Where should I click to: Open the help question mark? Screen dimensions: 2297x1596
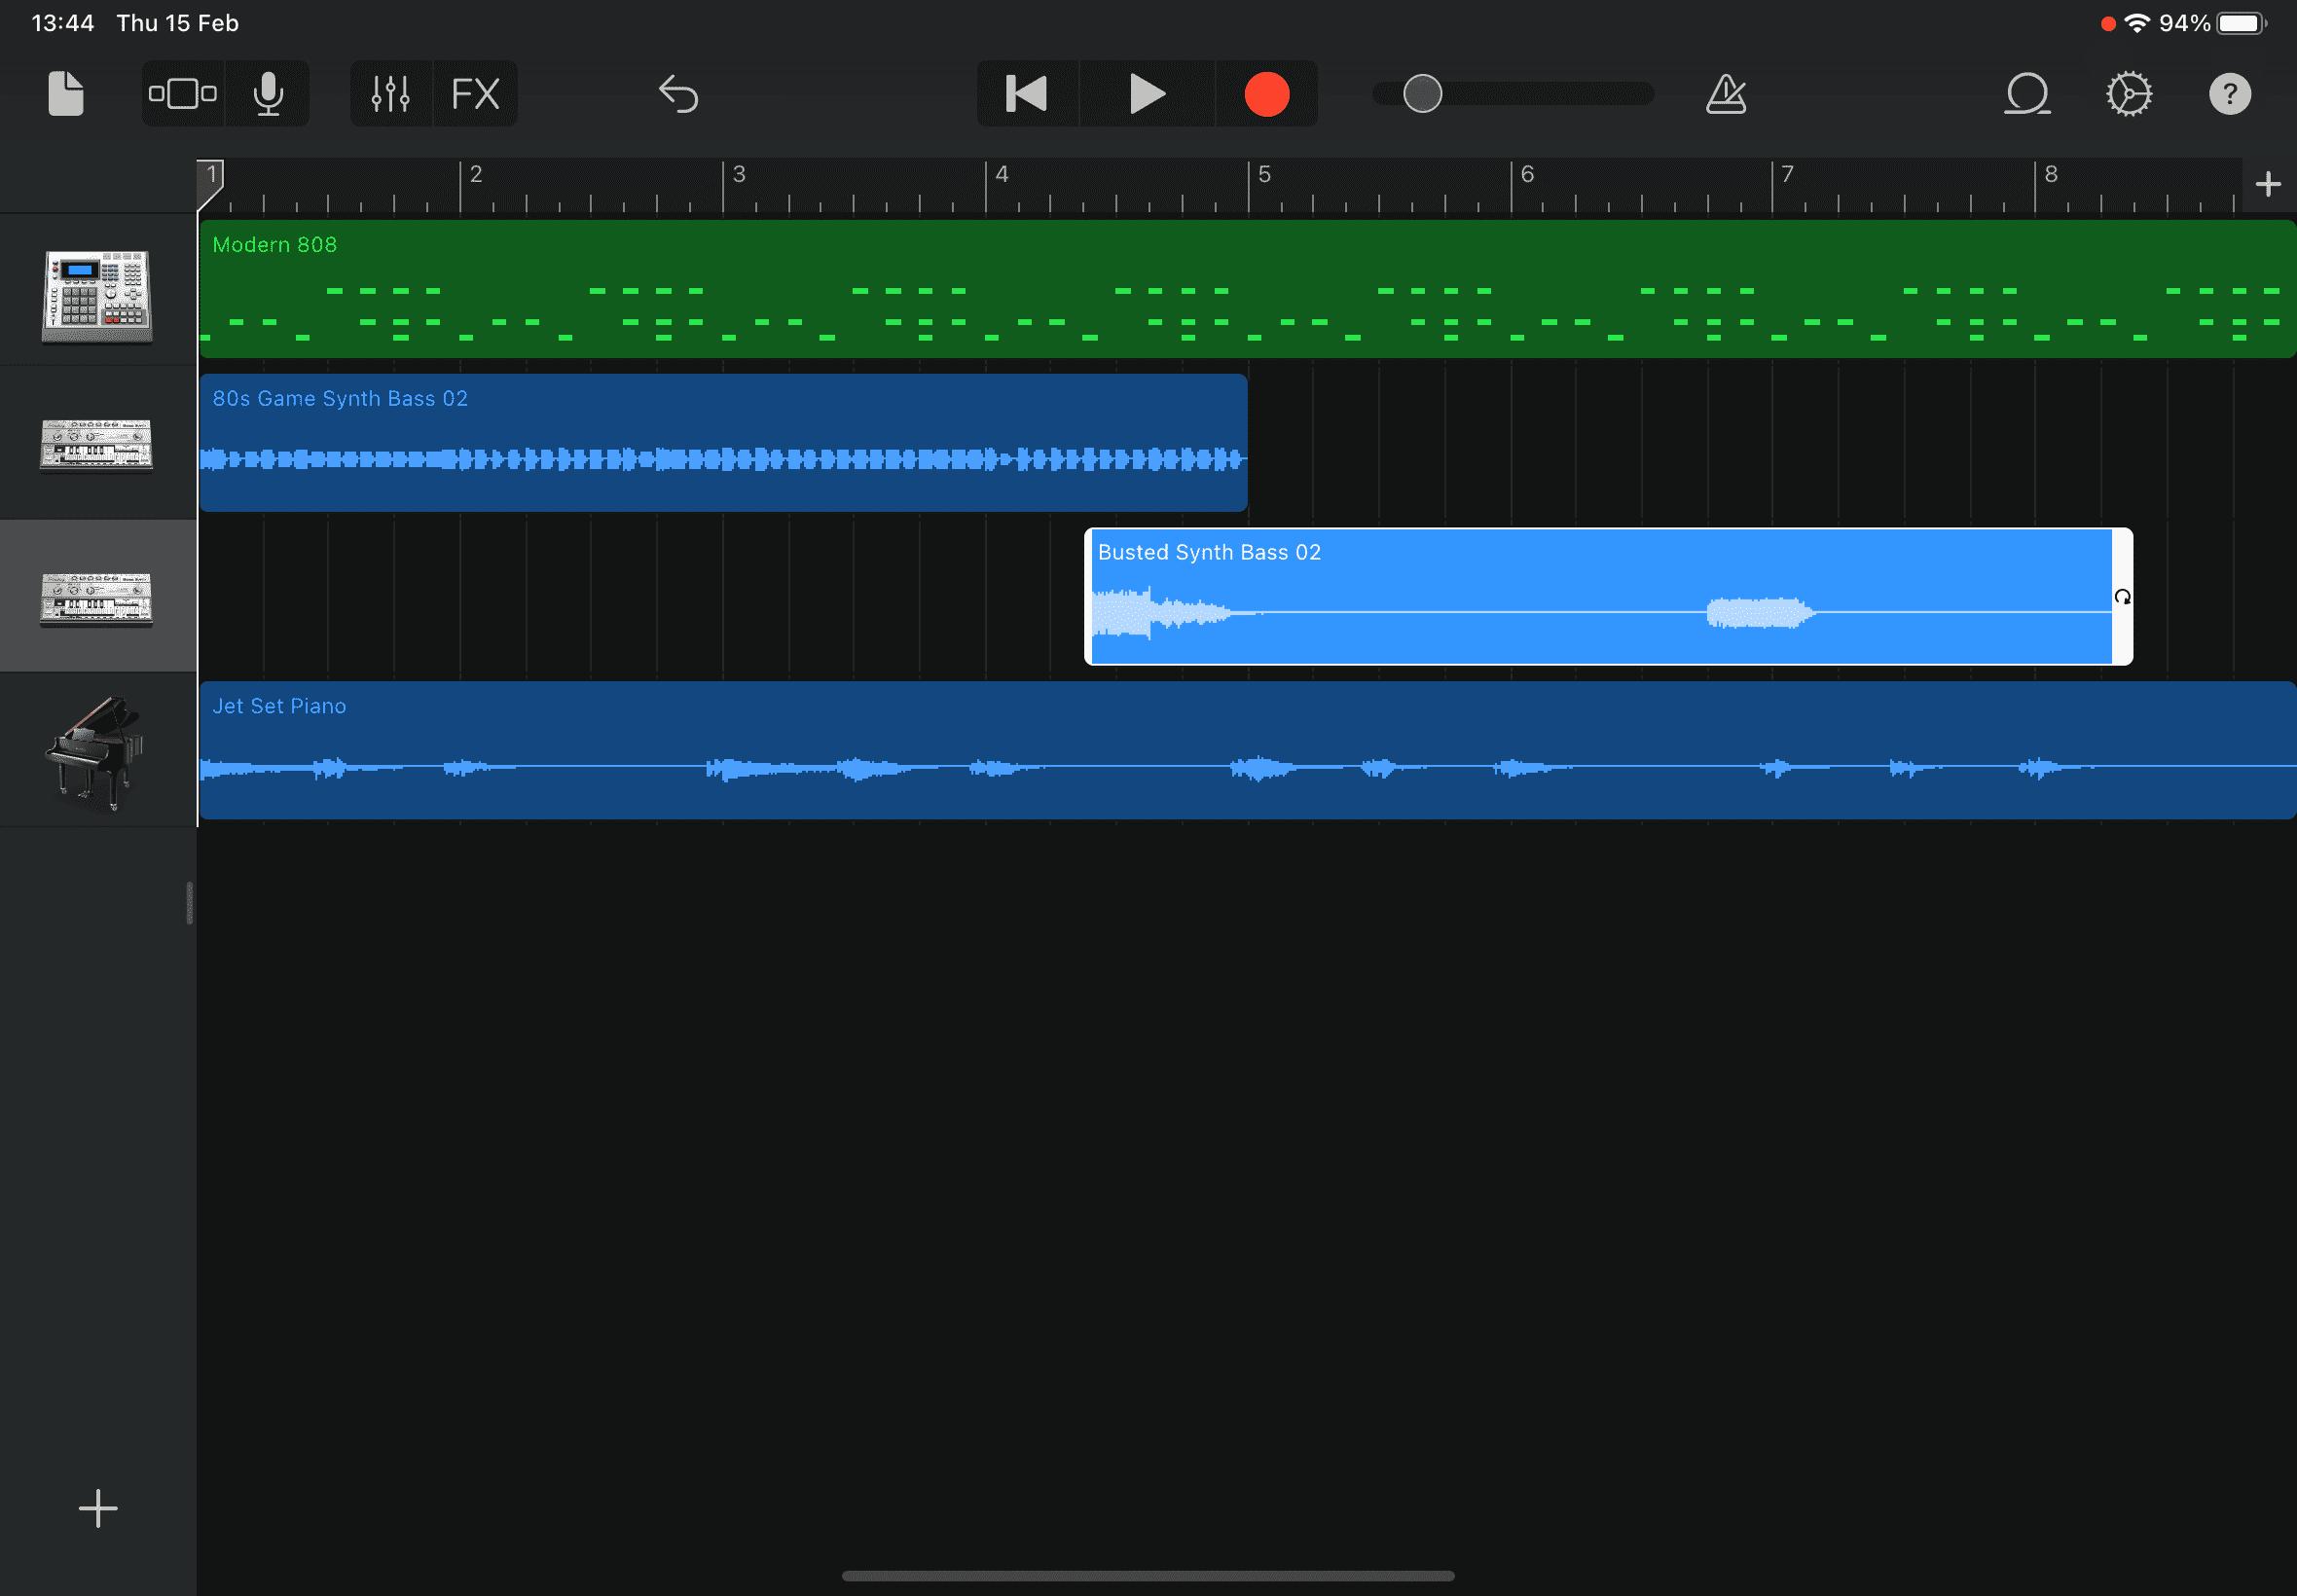(x=2230, y=94)
